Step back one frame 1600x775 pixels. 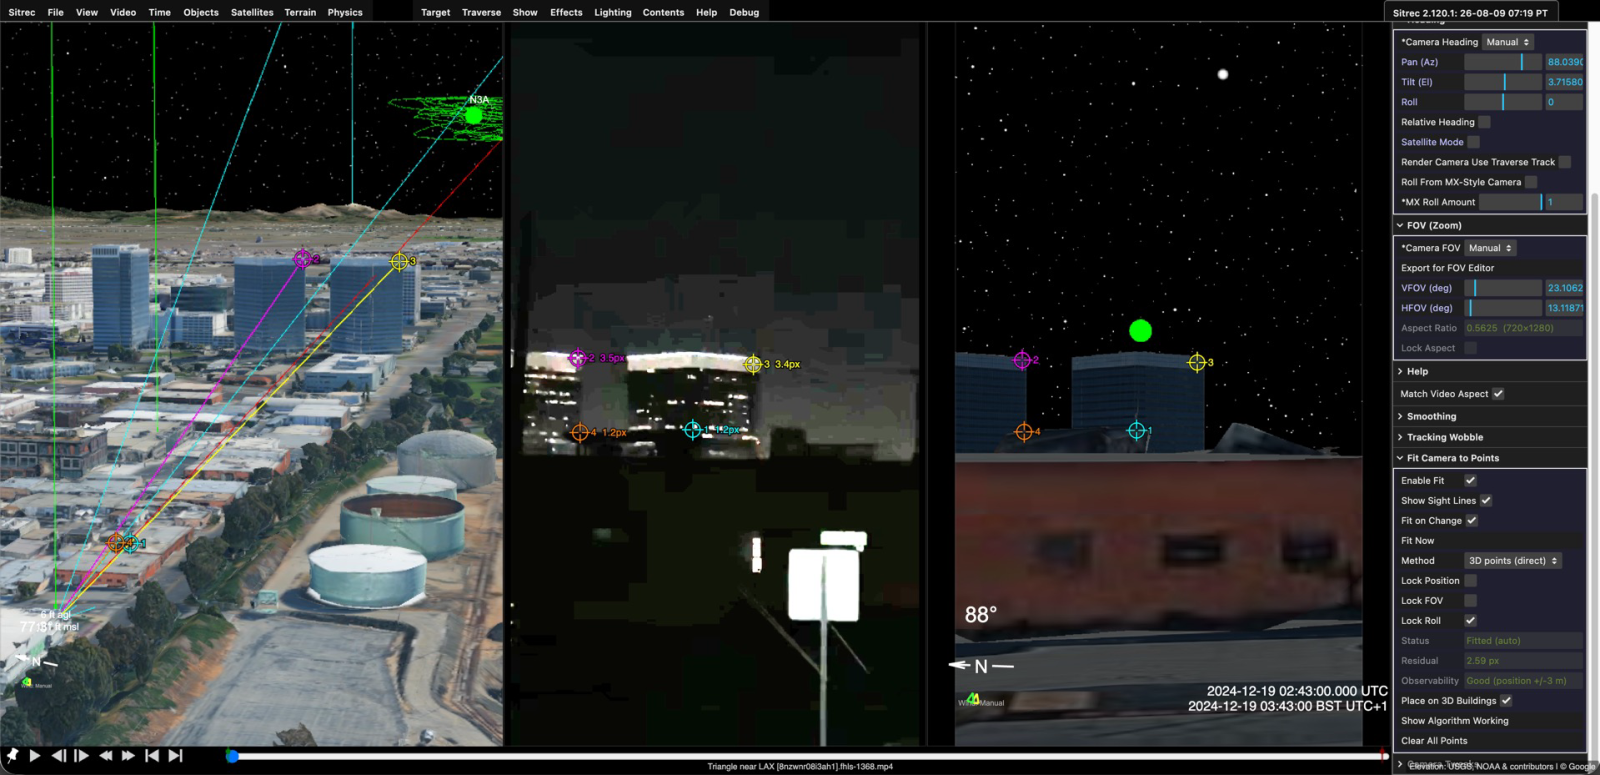[59, 756]
